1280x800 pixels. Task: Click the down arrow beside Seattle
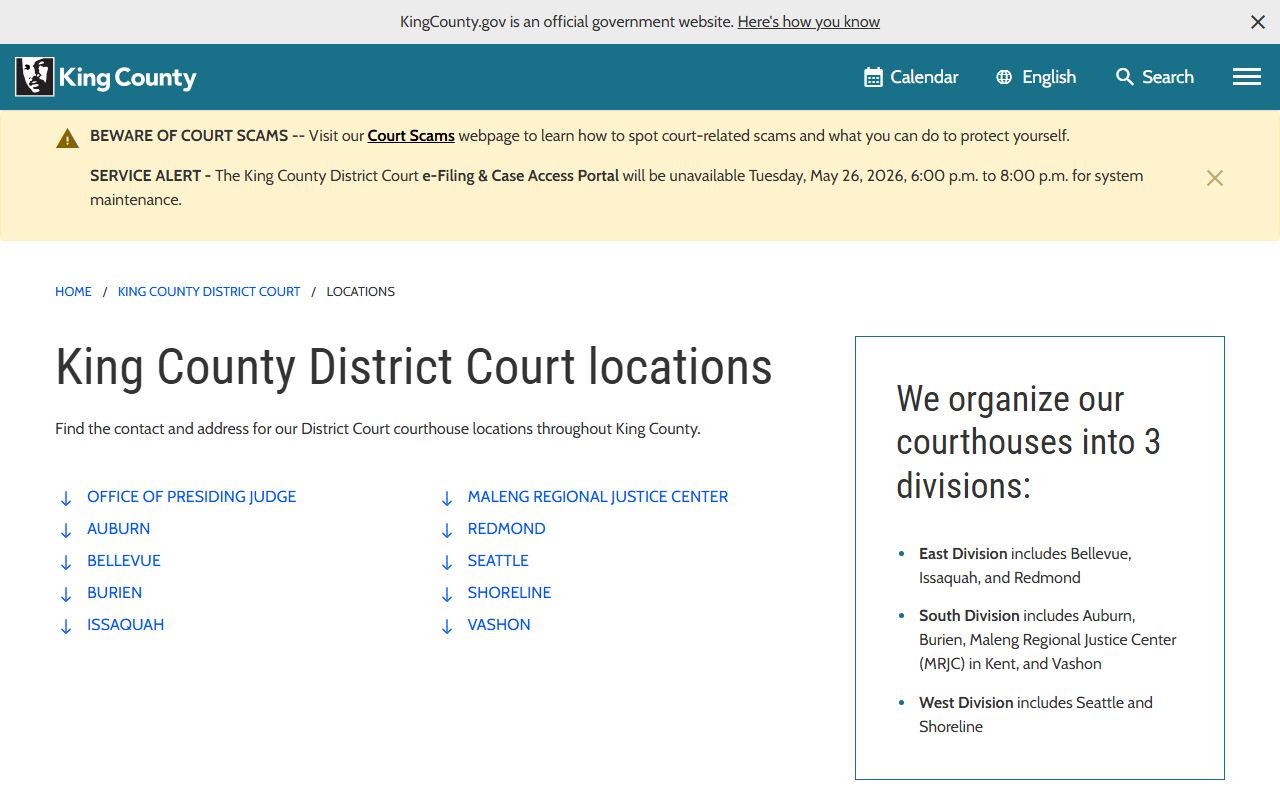pos(447,562)
